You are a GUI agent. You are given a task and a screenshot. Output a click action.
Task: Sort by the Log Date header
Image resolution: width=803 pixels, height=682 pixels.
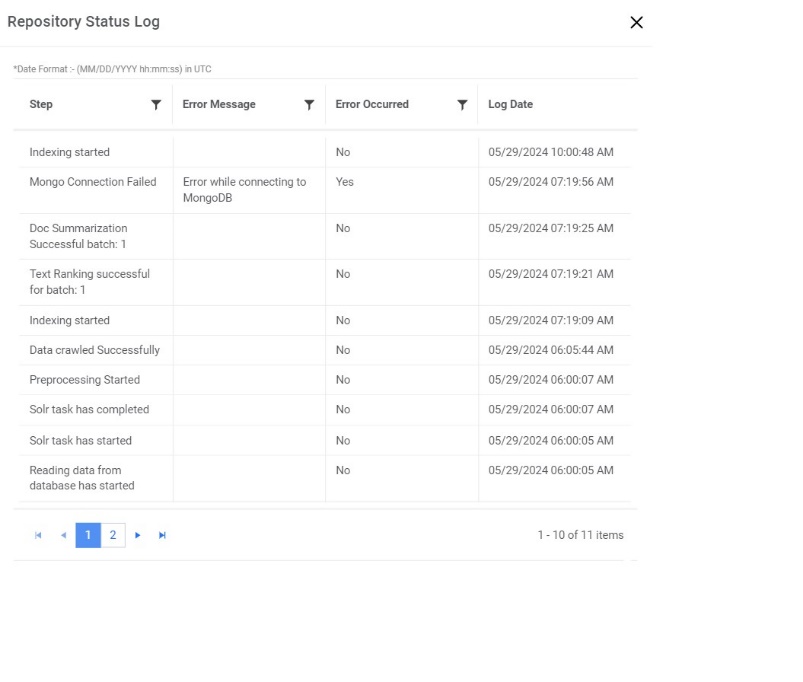point(510,105)
